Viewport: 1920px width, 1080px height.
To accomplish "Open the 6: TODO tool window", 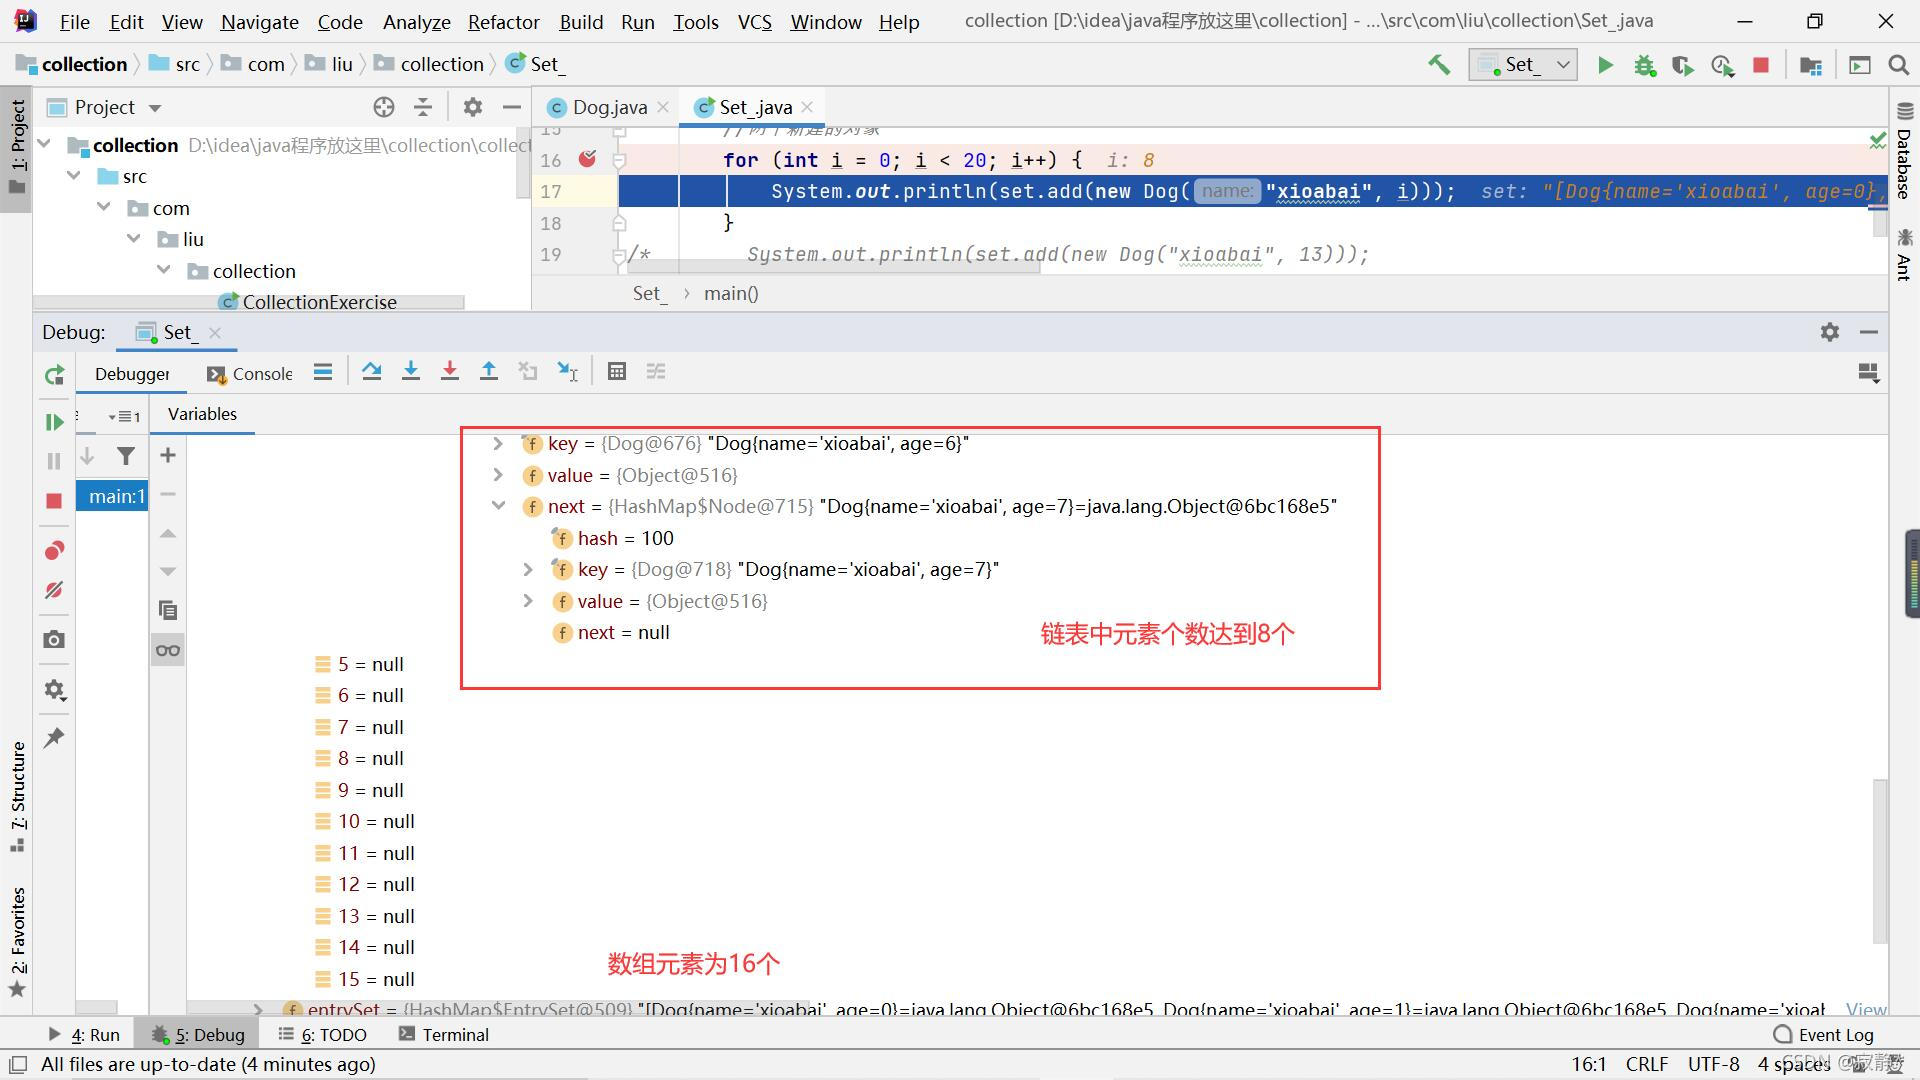I will [x=323, y=1035].
